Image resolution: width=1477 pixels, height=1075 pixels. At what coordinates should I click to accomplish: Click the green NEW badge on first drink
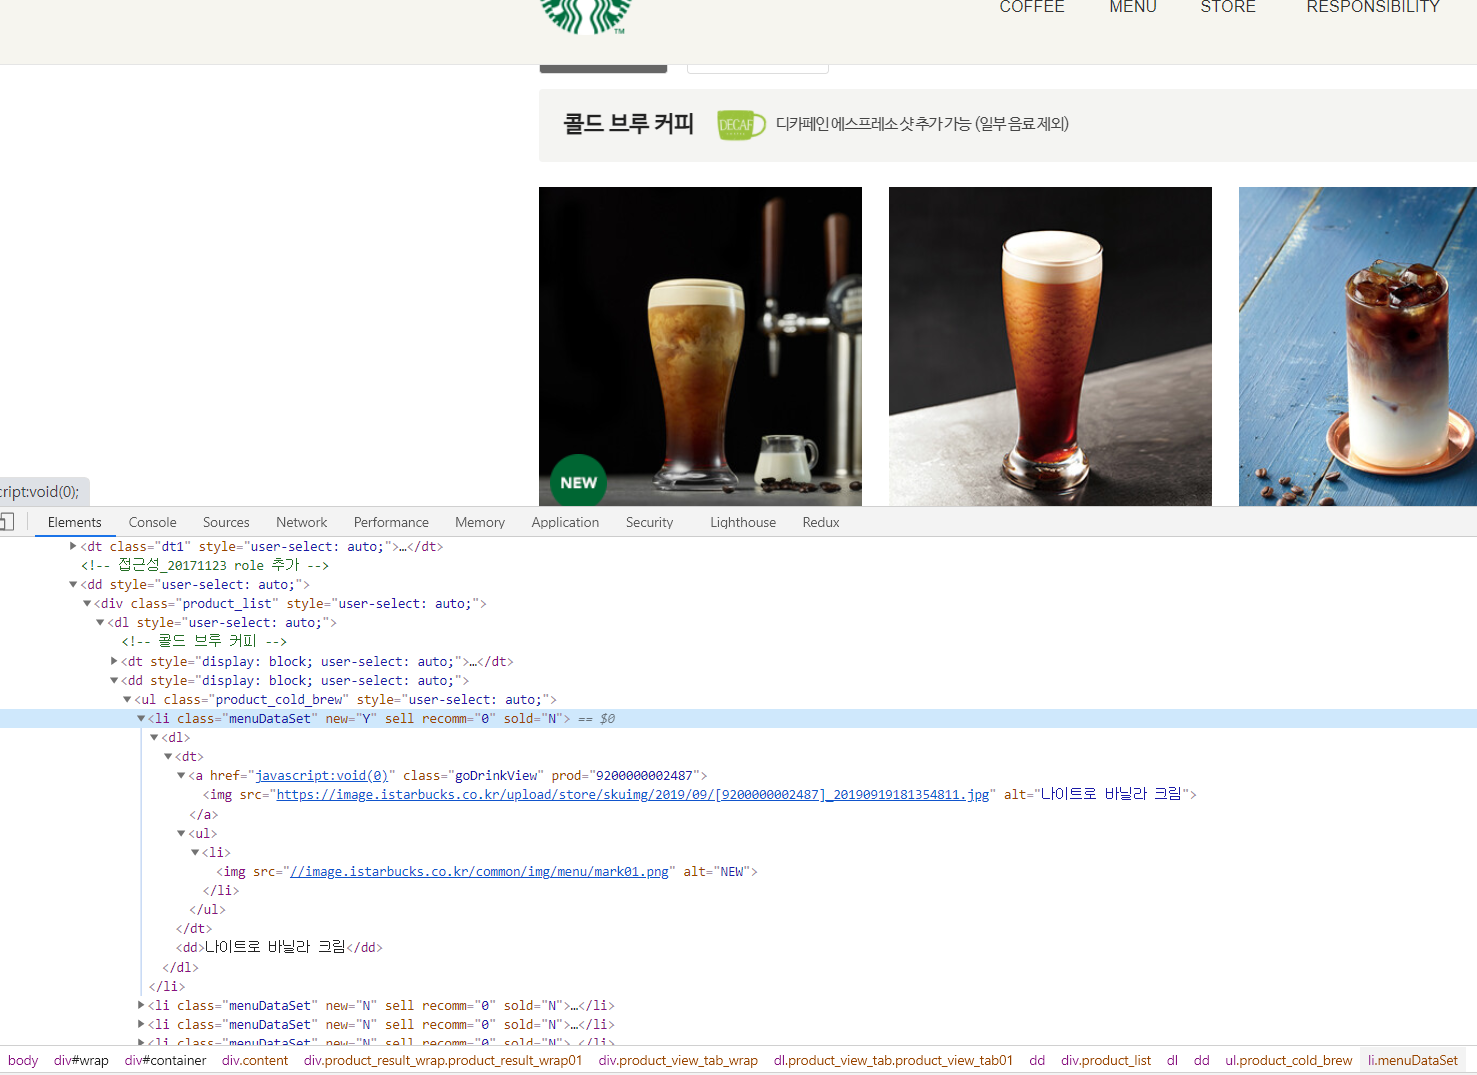coord(578,481)
